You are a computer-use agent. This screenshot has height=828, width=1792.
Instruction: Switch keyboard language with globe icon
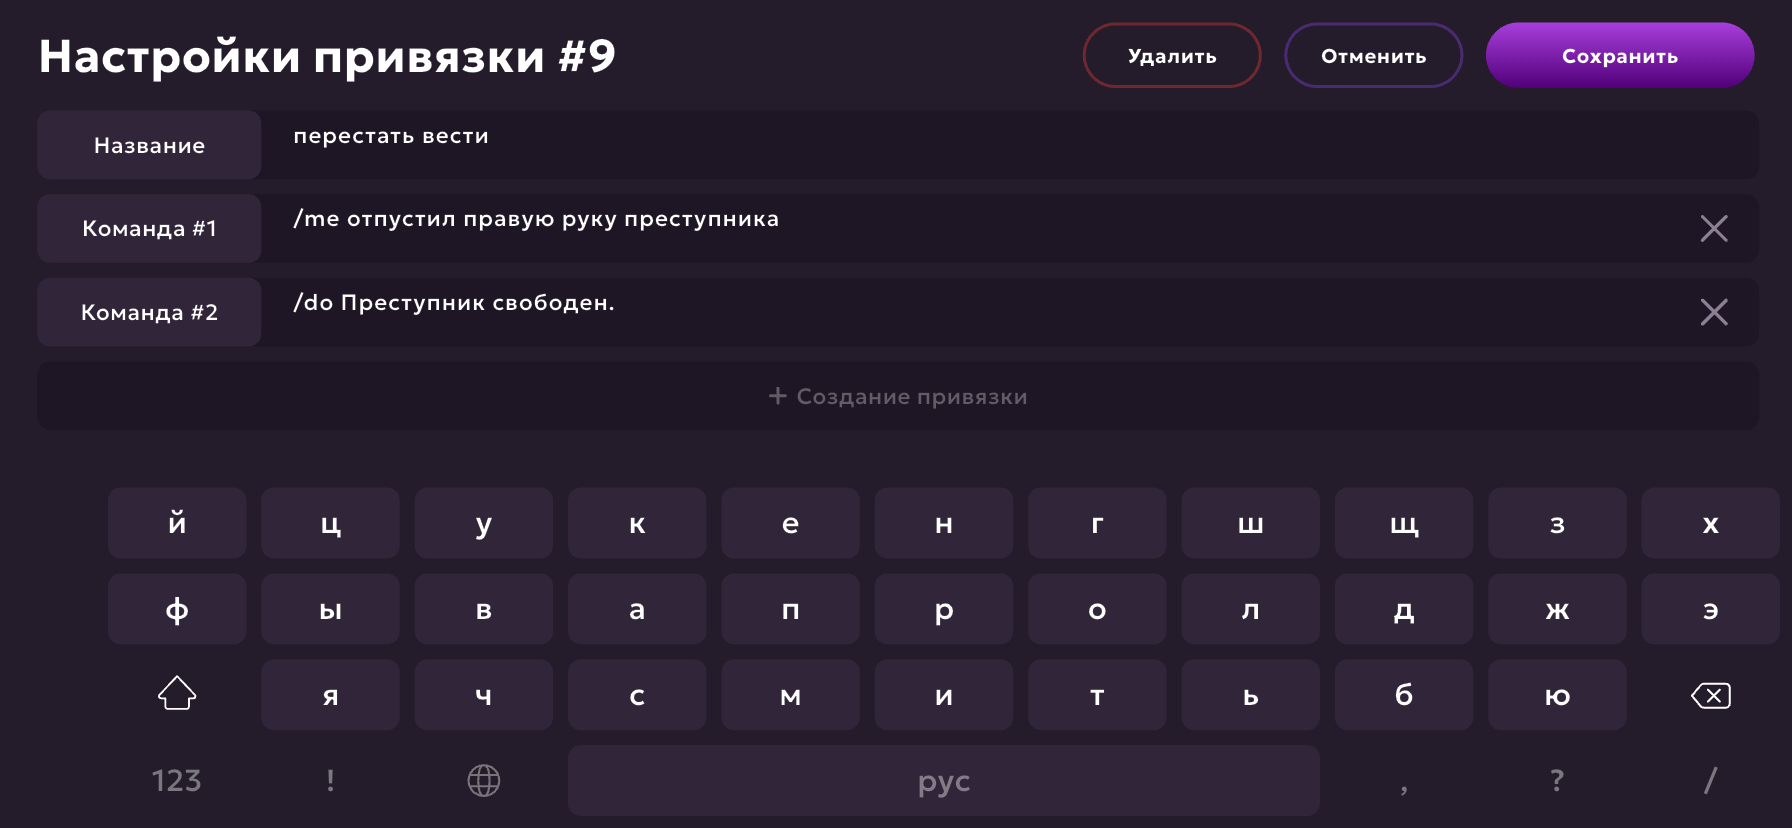tap(484, 780)
